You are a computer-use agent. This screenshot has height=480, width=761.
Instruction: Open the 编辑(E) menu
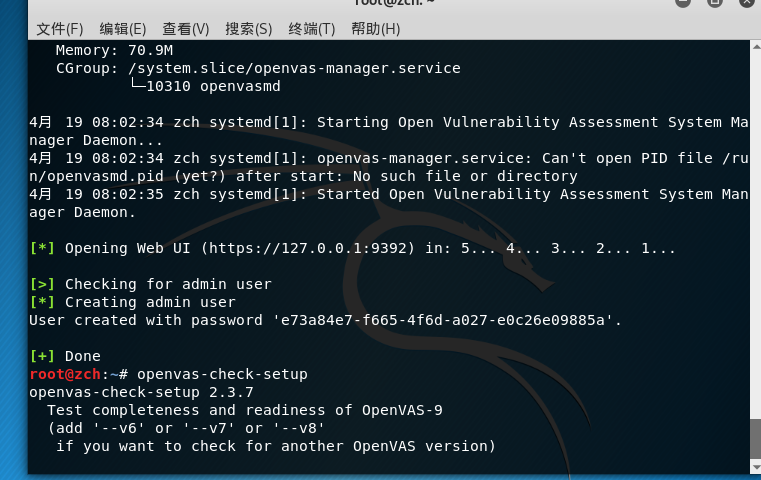tap(123, 28)
